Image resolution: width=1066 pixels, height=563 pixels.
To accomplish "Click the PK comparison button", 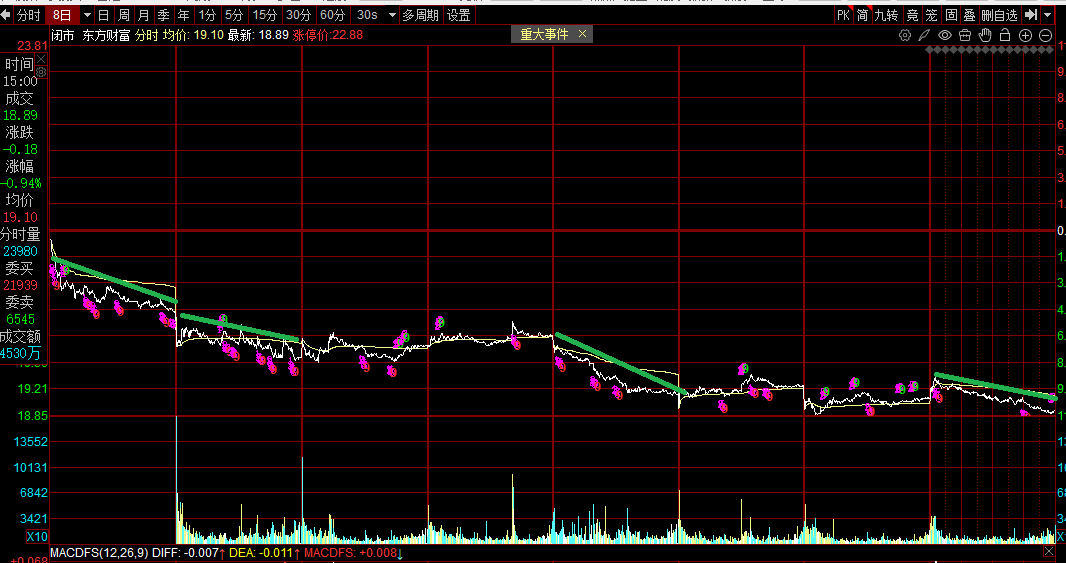I will click(843, 15).
